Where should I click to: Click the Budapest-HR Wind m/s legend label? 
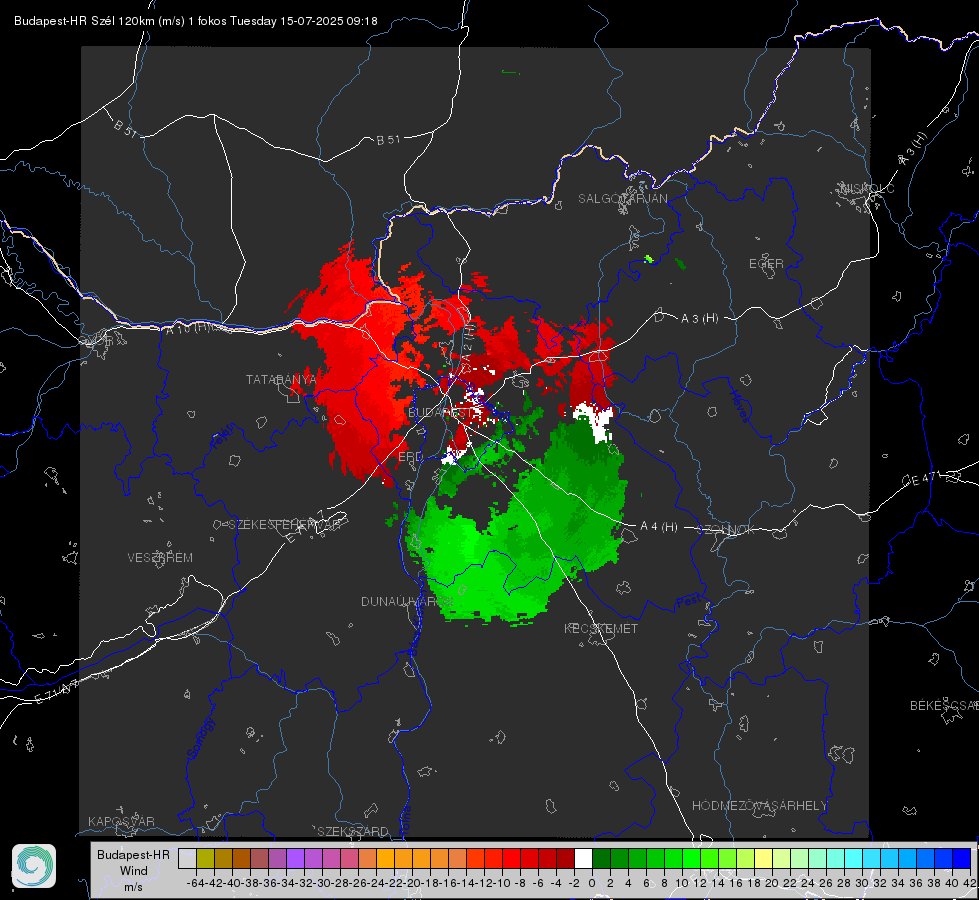click(134, 871)
